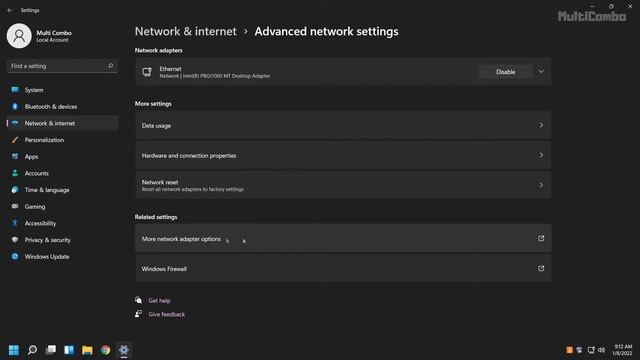Open Hardware and connection properties
The height and width of the screenshot is (360, 640).
point(343,156)
